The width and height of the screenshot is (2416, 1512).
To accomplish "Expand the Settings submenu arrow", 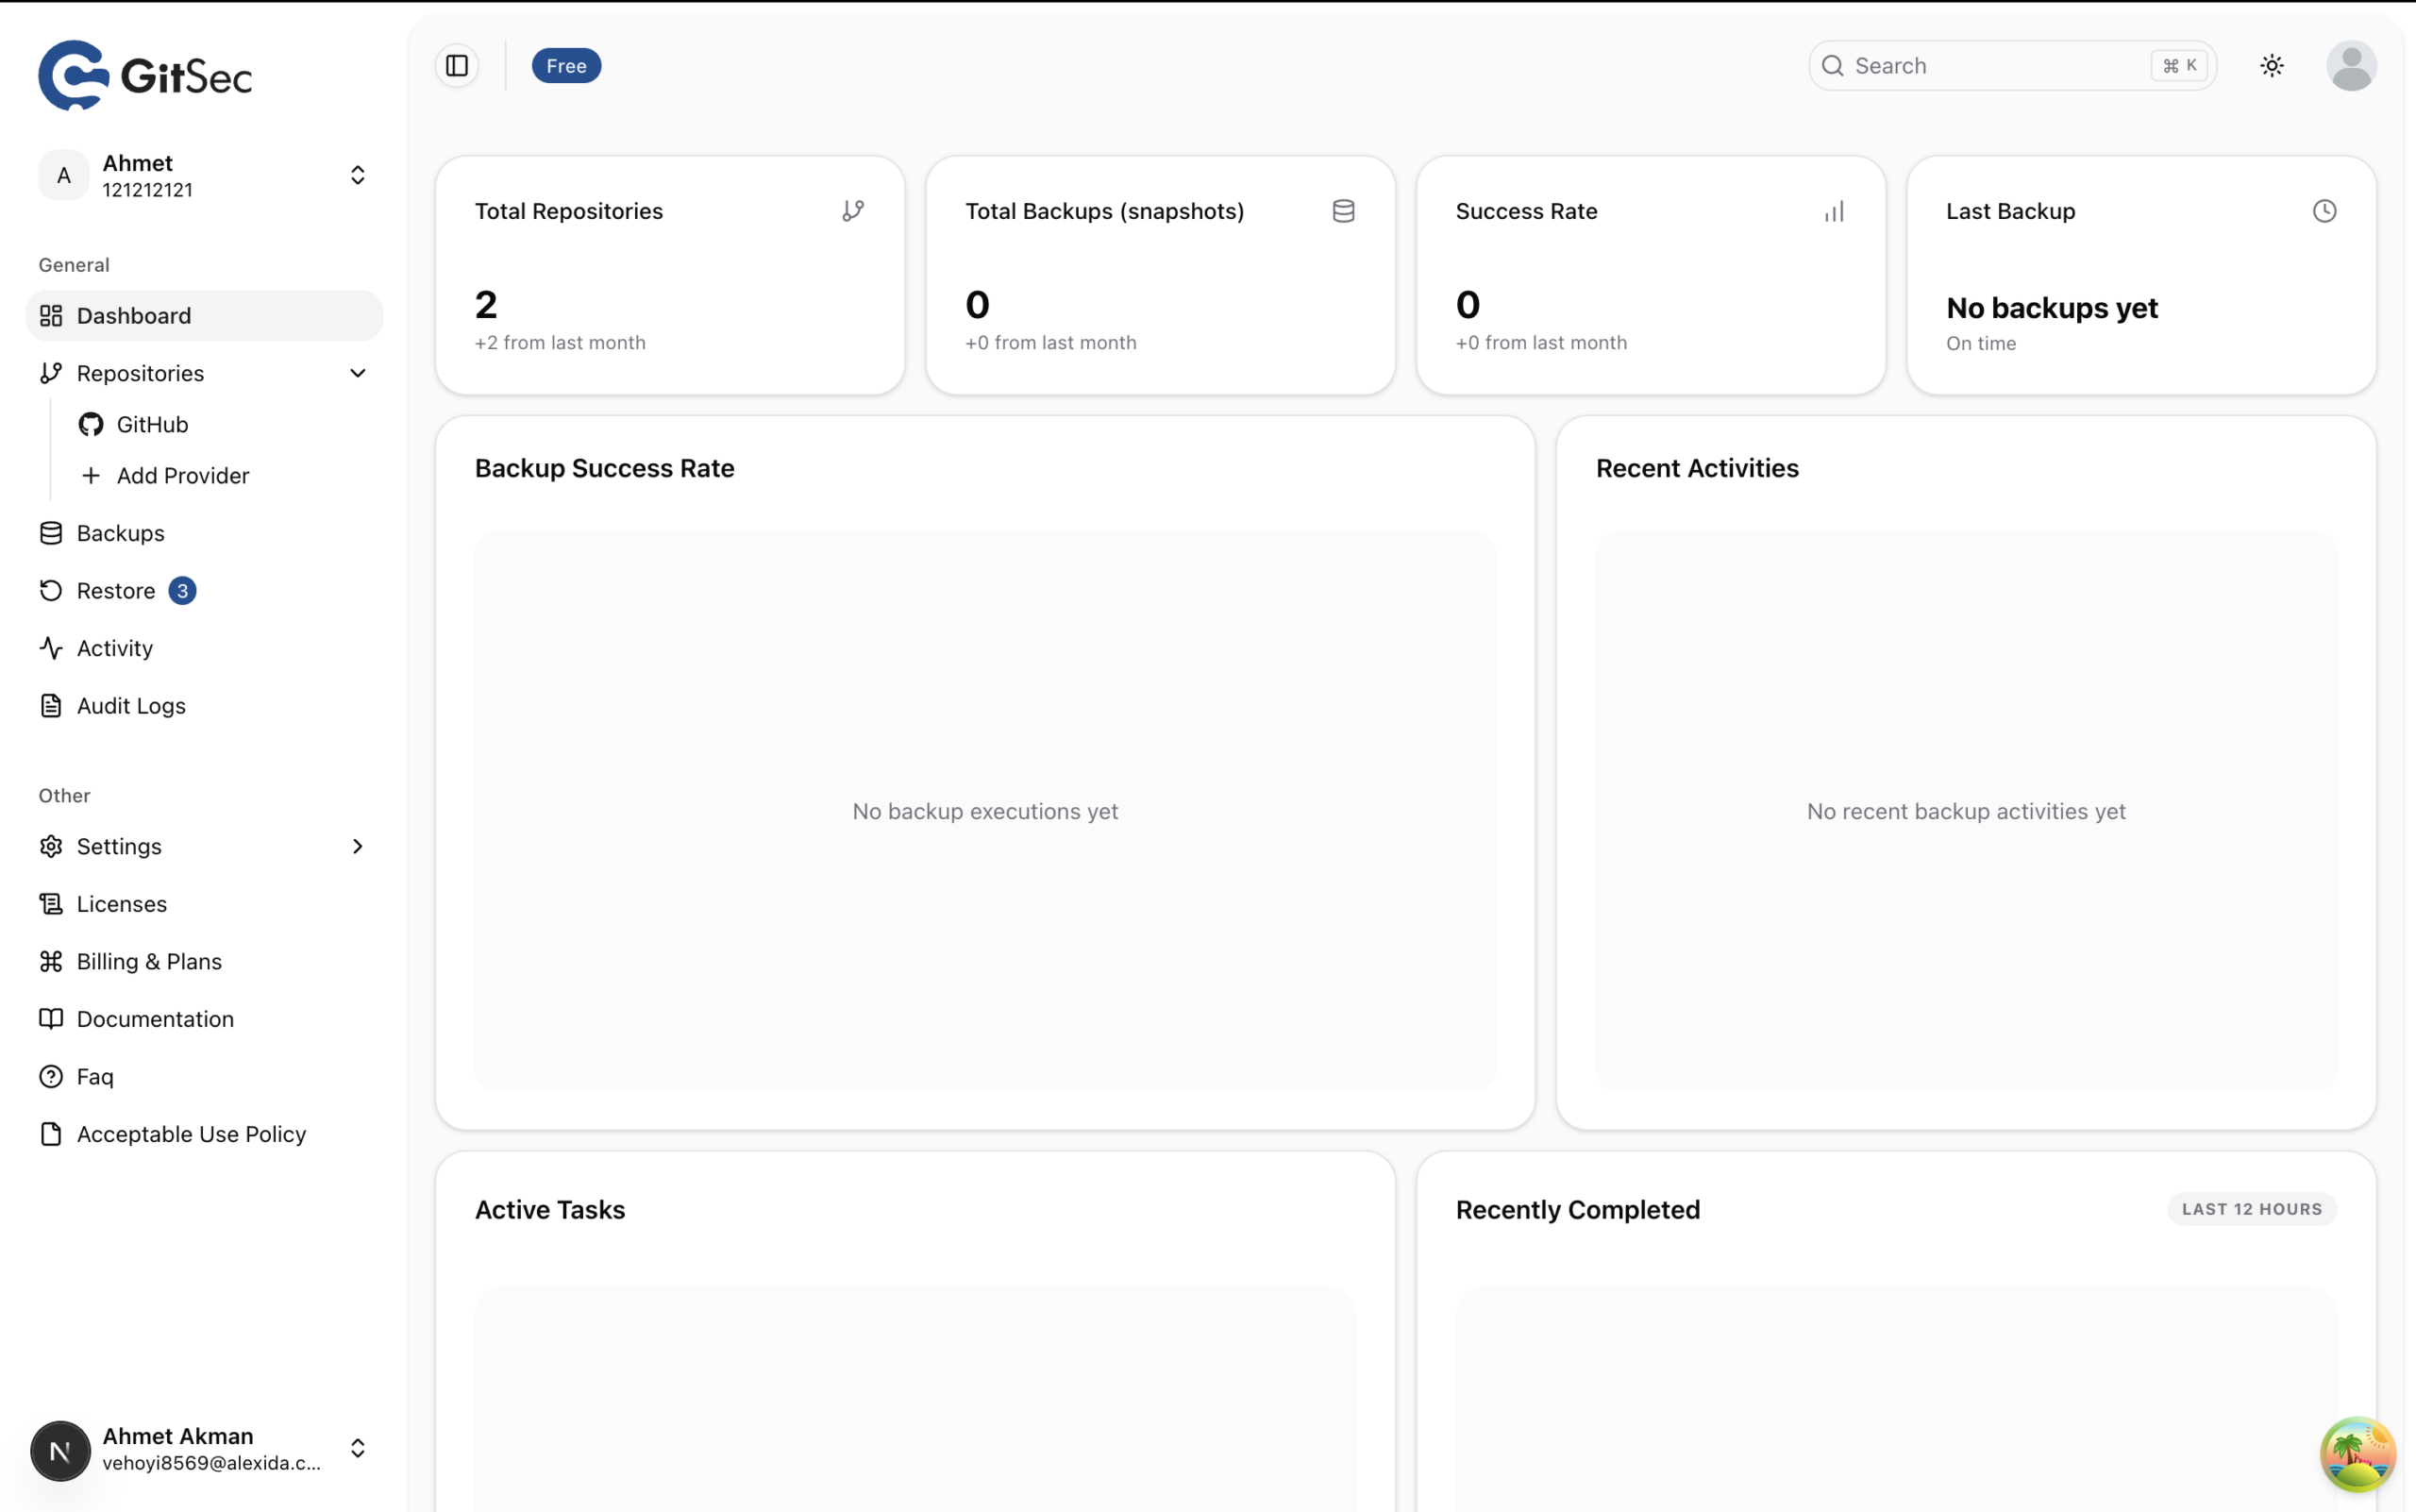I will (358, 846).
